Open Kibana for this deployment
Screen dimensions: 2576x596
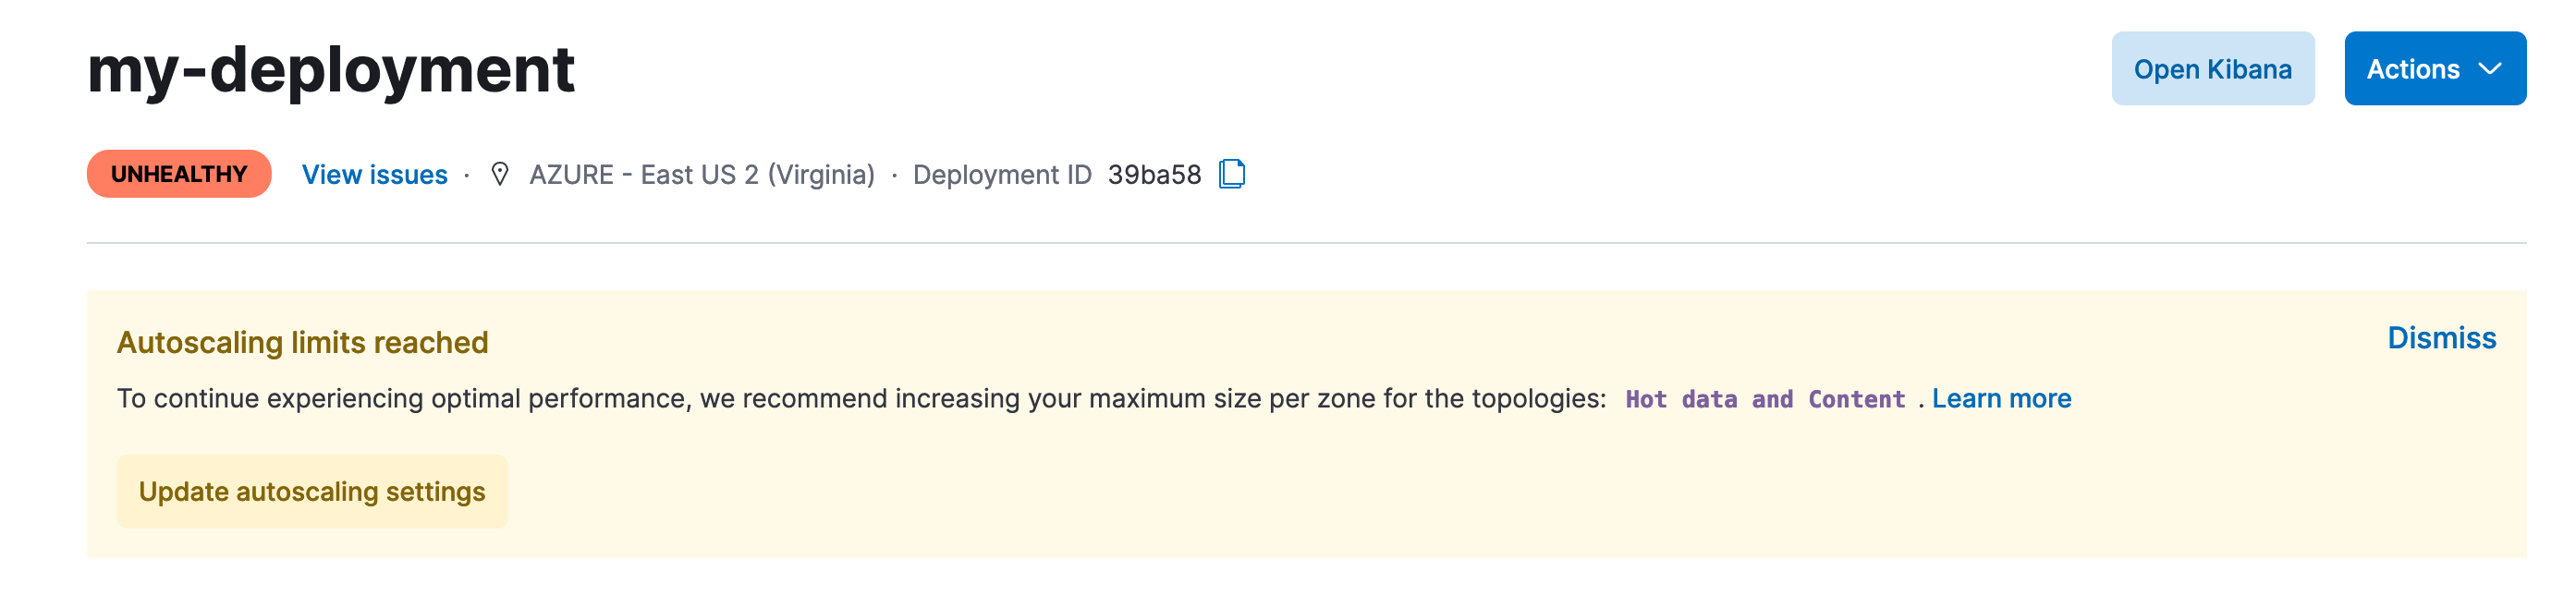tap(2212, 69)
